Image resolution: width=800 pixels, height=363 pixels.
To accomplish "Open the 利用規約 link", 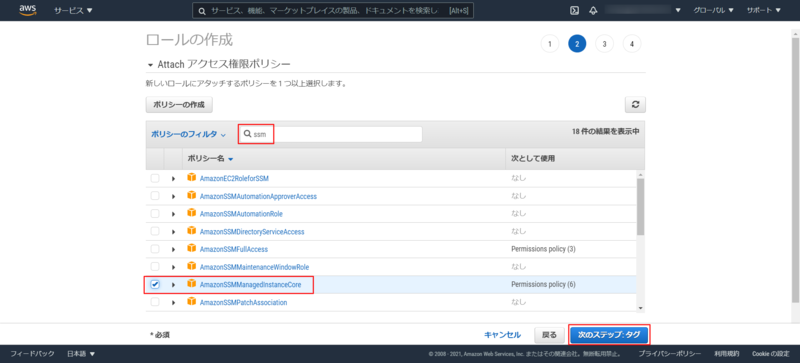I will (727, 354).
